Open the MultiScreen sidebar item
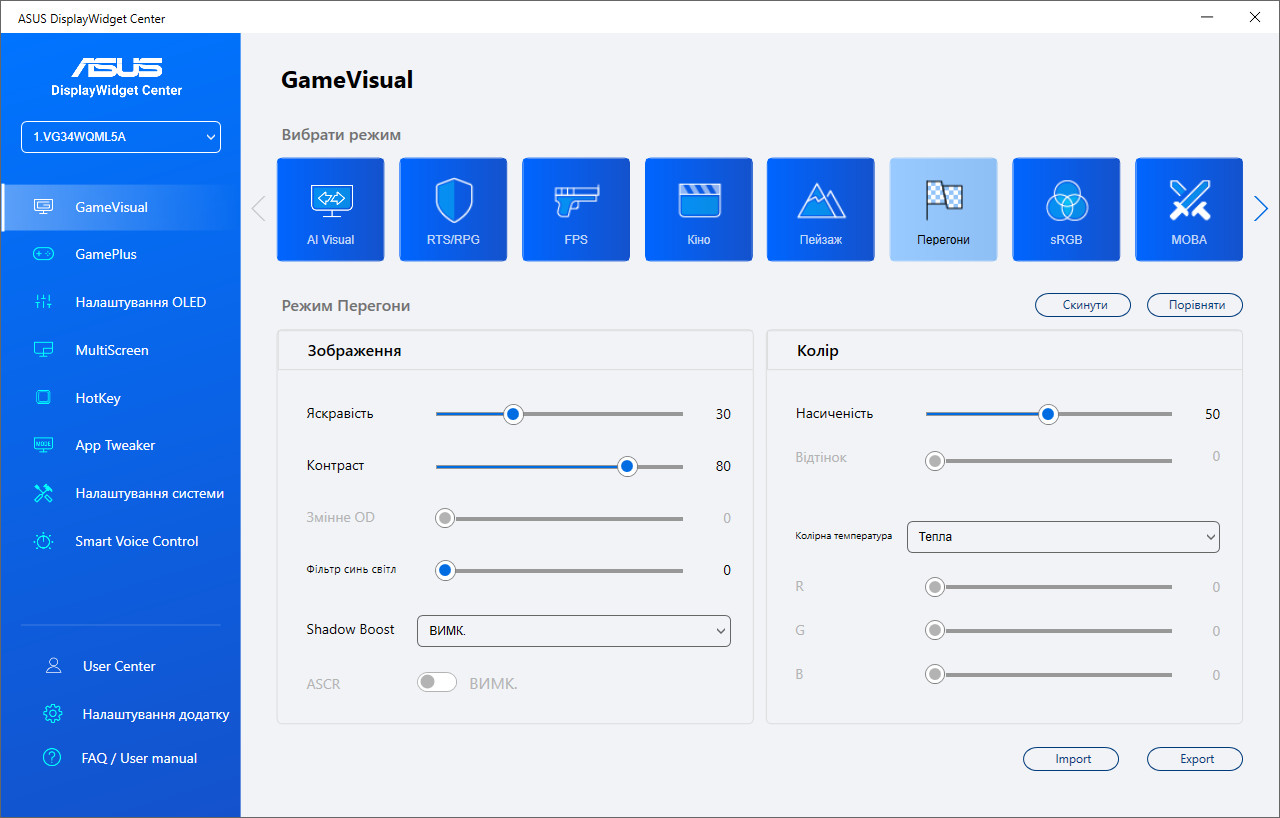 [112, 350]
